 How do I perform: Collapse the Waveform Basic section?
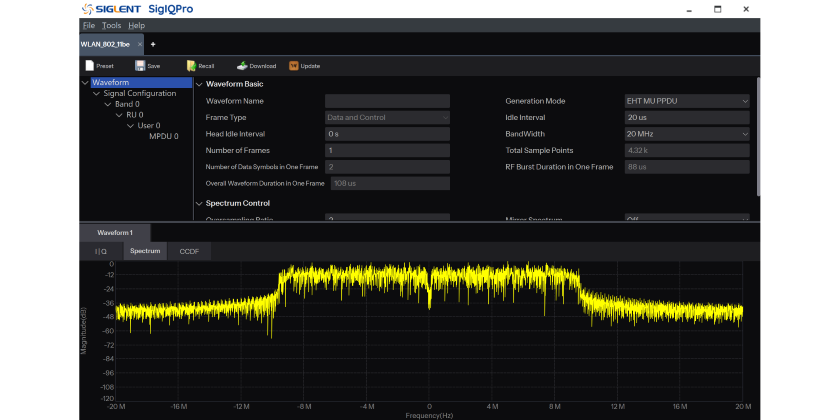click(x=199, y=84)
